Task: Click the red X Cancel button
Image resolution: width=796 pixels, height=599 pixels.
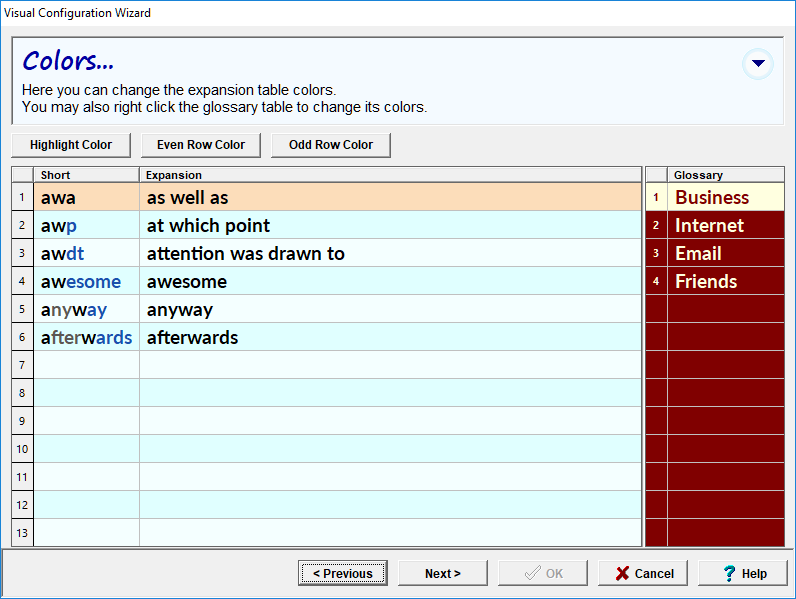Action: pos(644,573)
